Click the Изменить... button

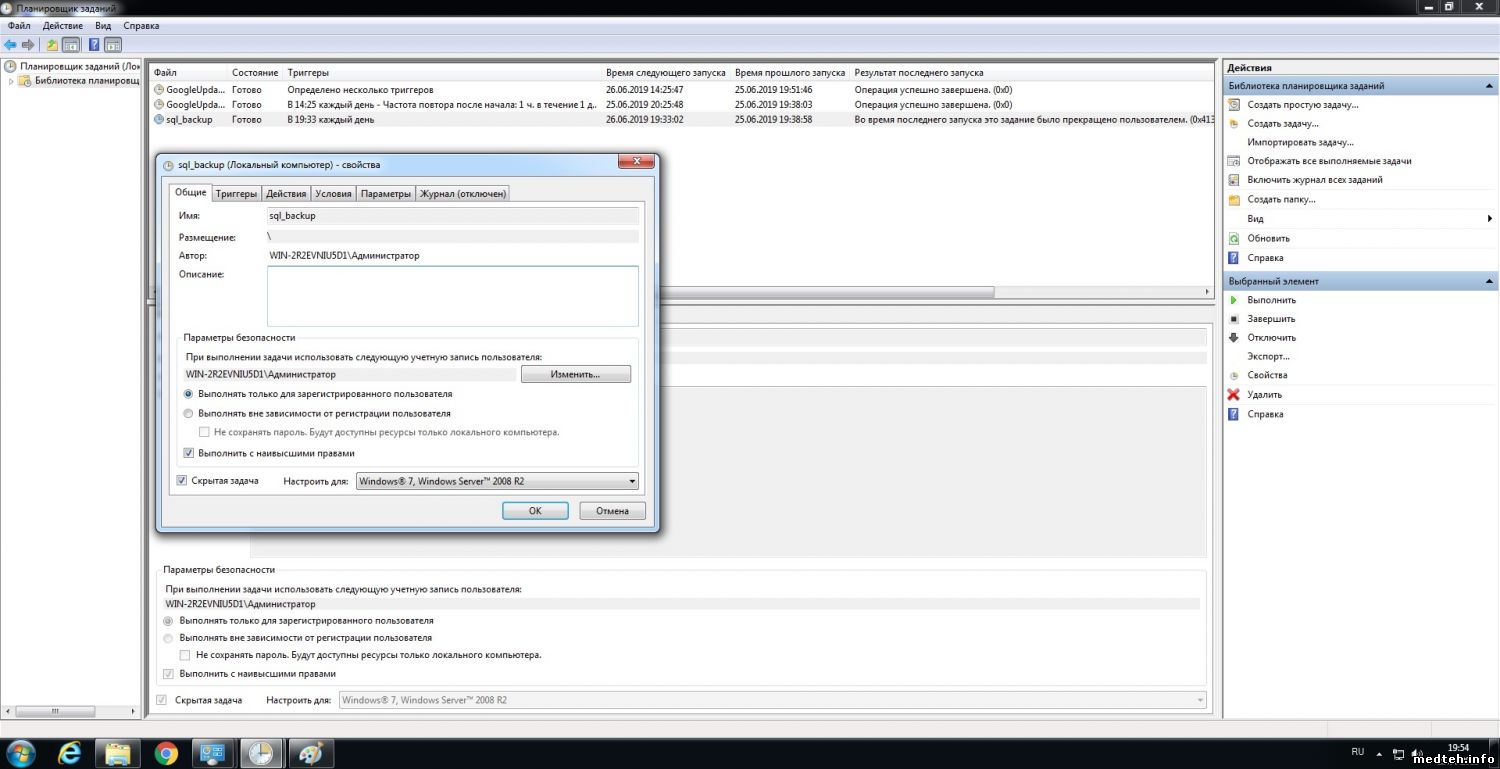coord(575,374)
